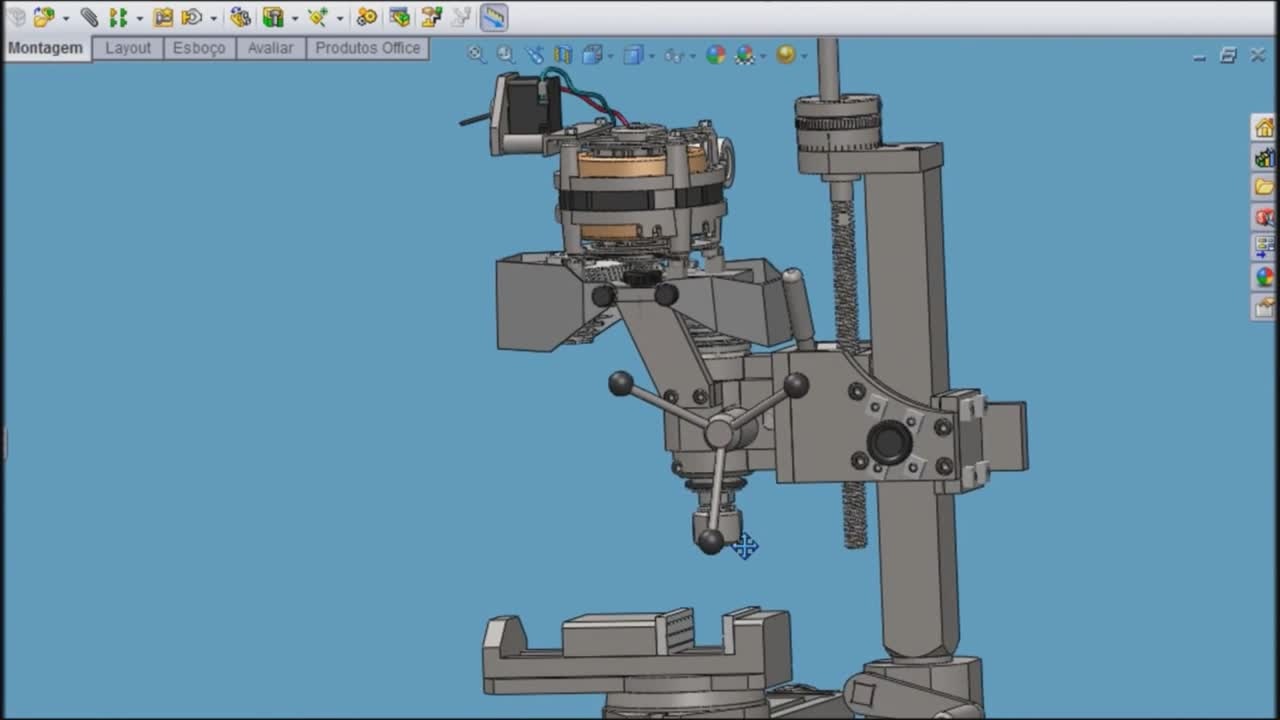Click the Move Component icon

pyautogui.click(x=192, y=17)
